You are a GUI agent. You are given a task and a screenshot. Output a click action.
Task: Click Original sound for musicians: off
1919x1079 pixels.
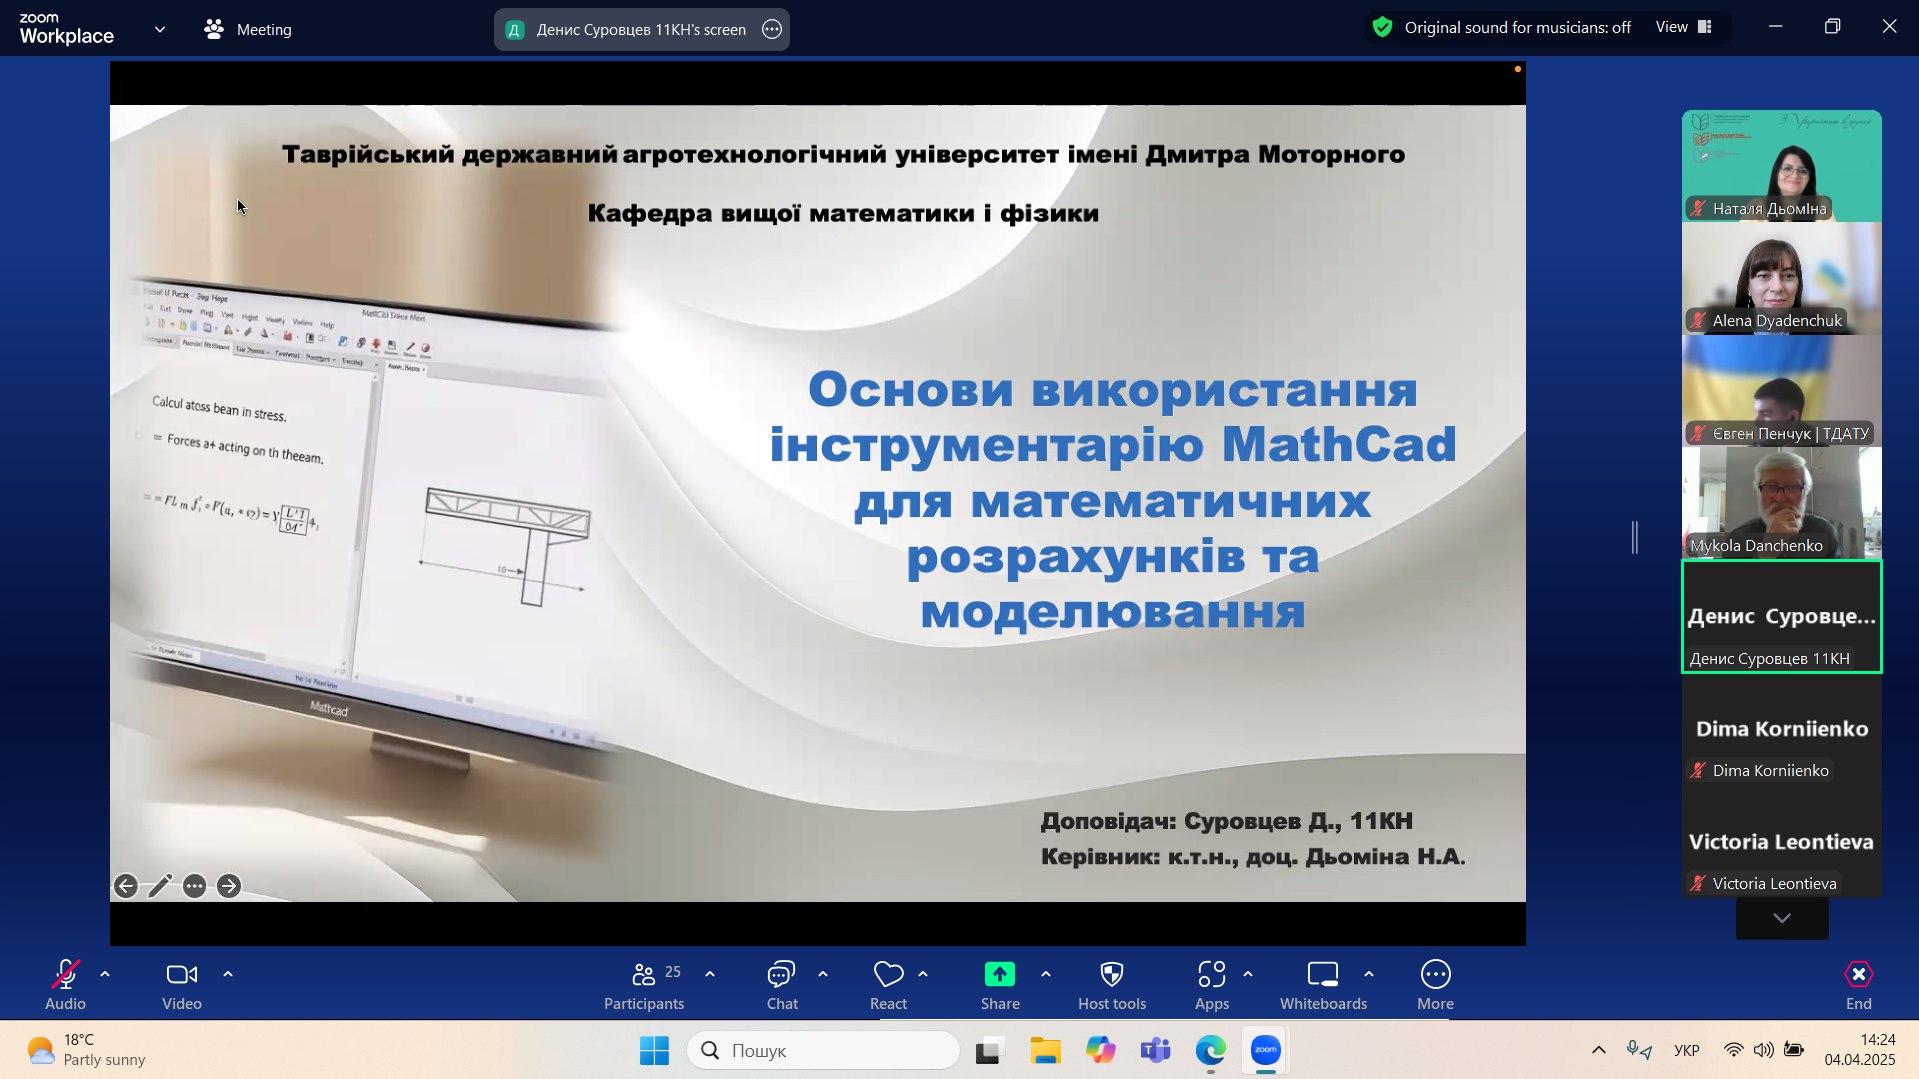pos(1517,28)
